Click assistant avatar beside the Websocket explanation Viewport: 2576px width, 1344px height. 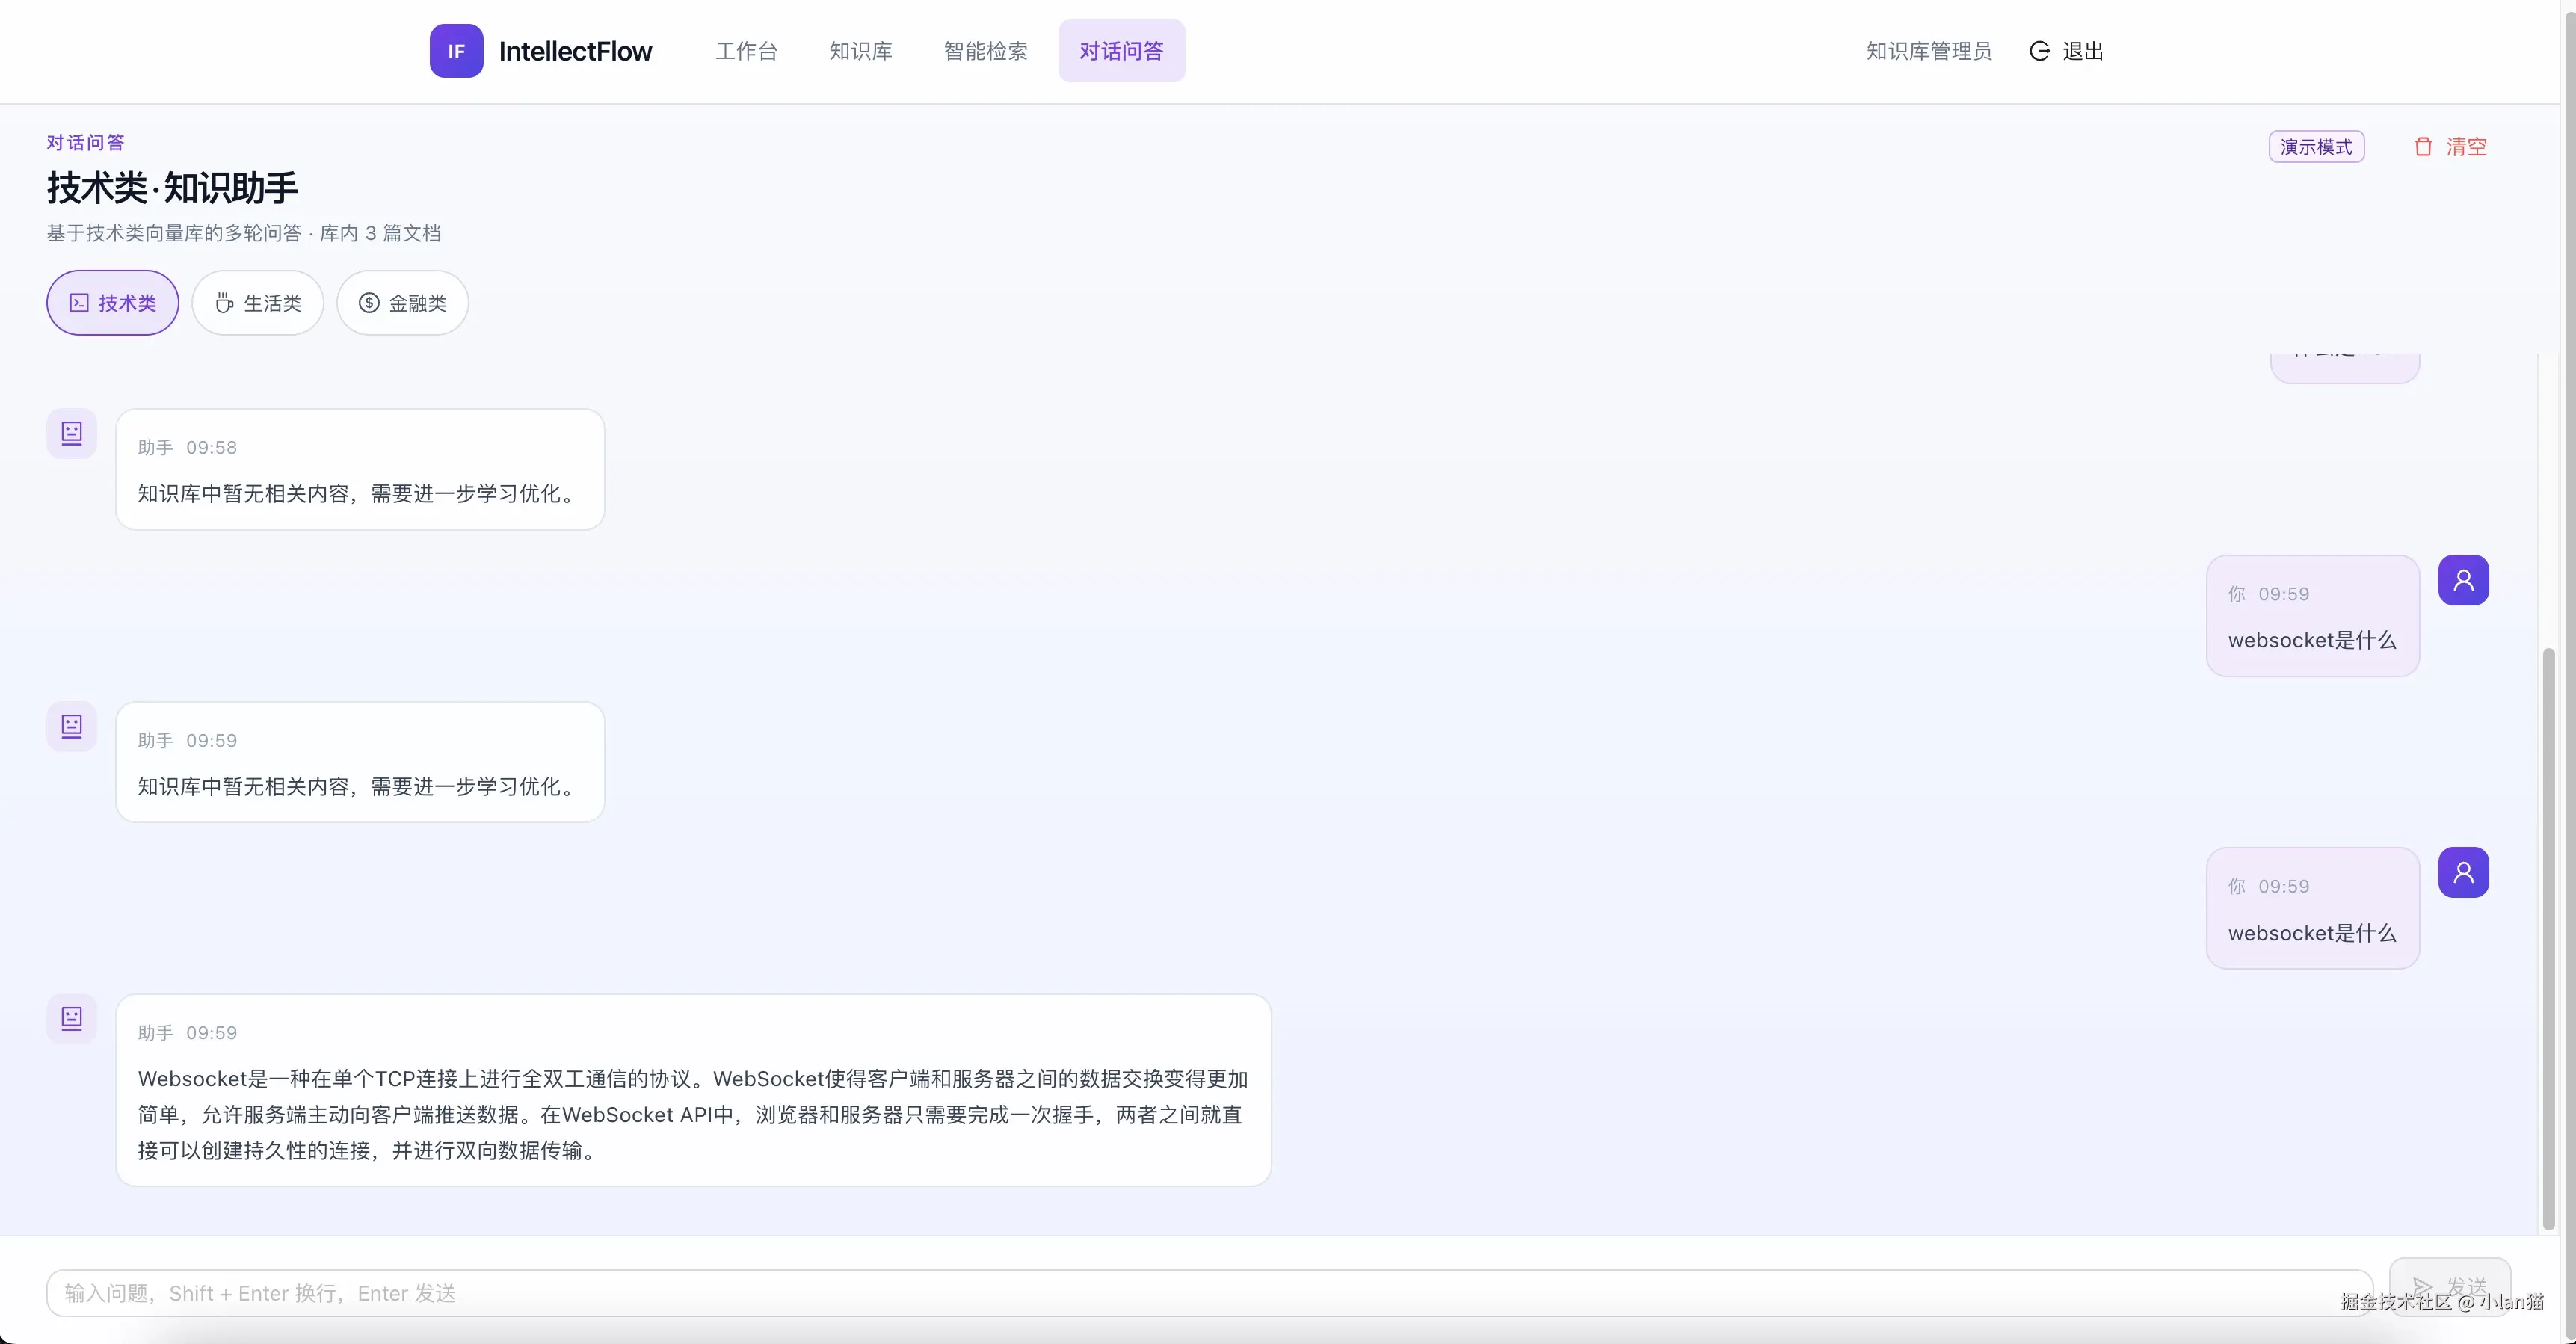[72, 1019]
